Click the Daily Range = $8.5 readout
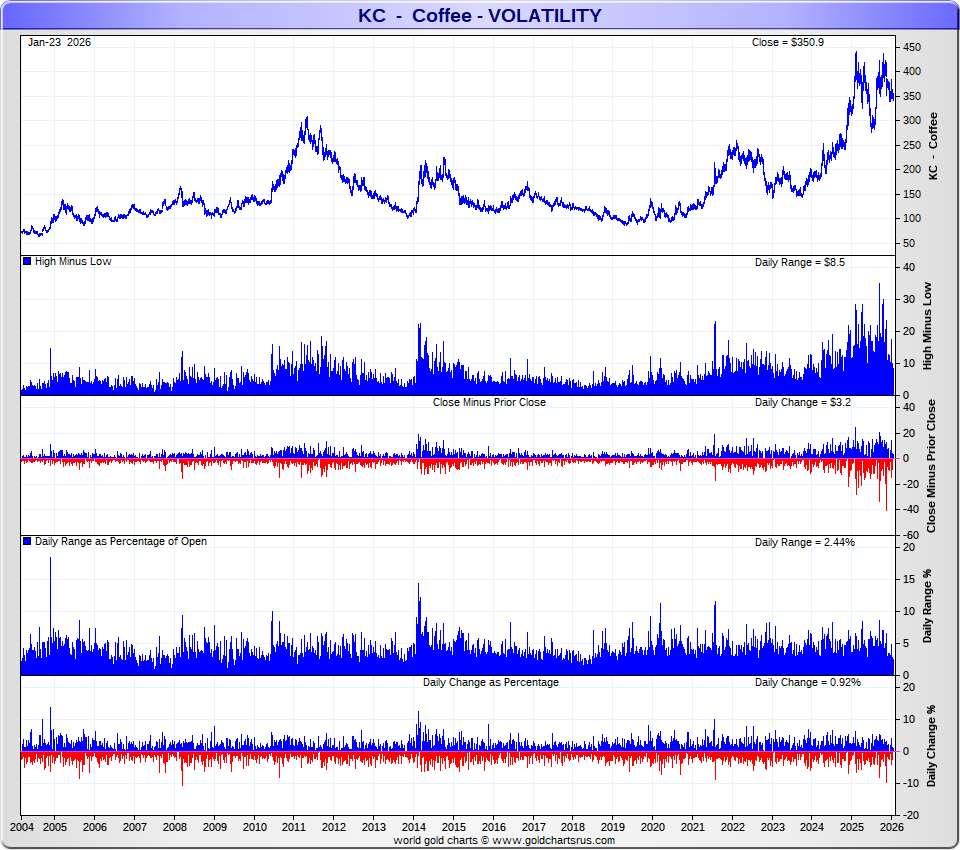The width and height of the screenshot is (960, 850). (x=801, y=262)
